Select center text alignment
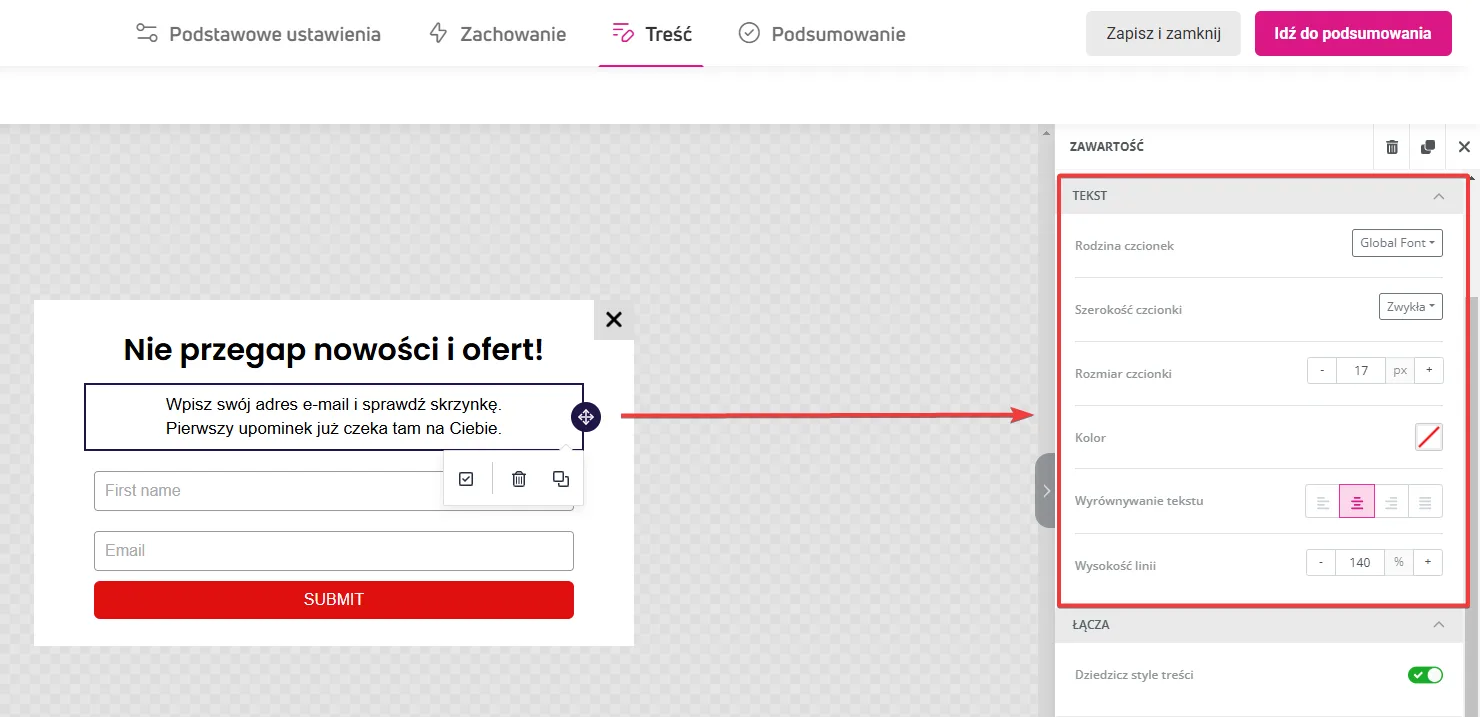1480x717 pixels. [x=1357, y=502]
